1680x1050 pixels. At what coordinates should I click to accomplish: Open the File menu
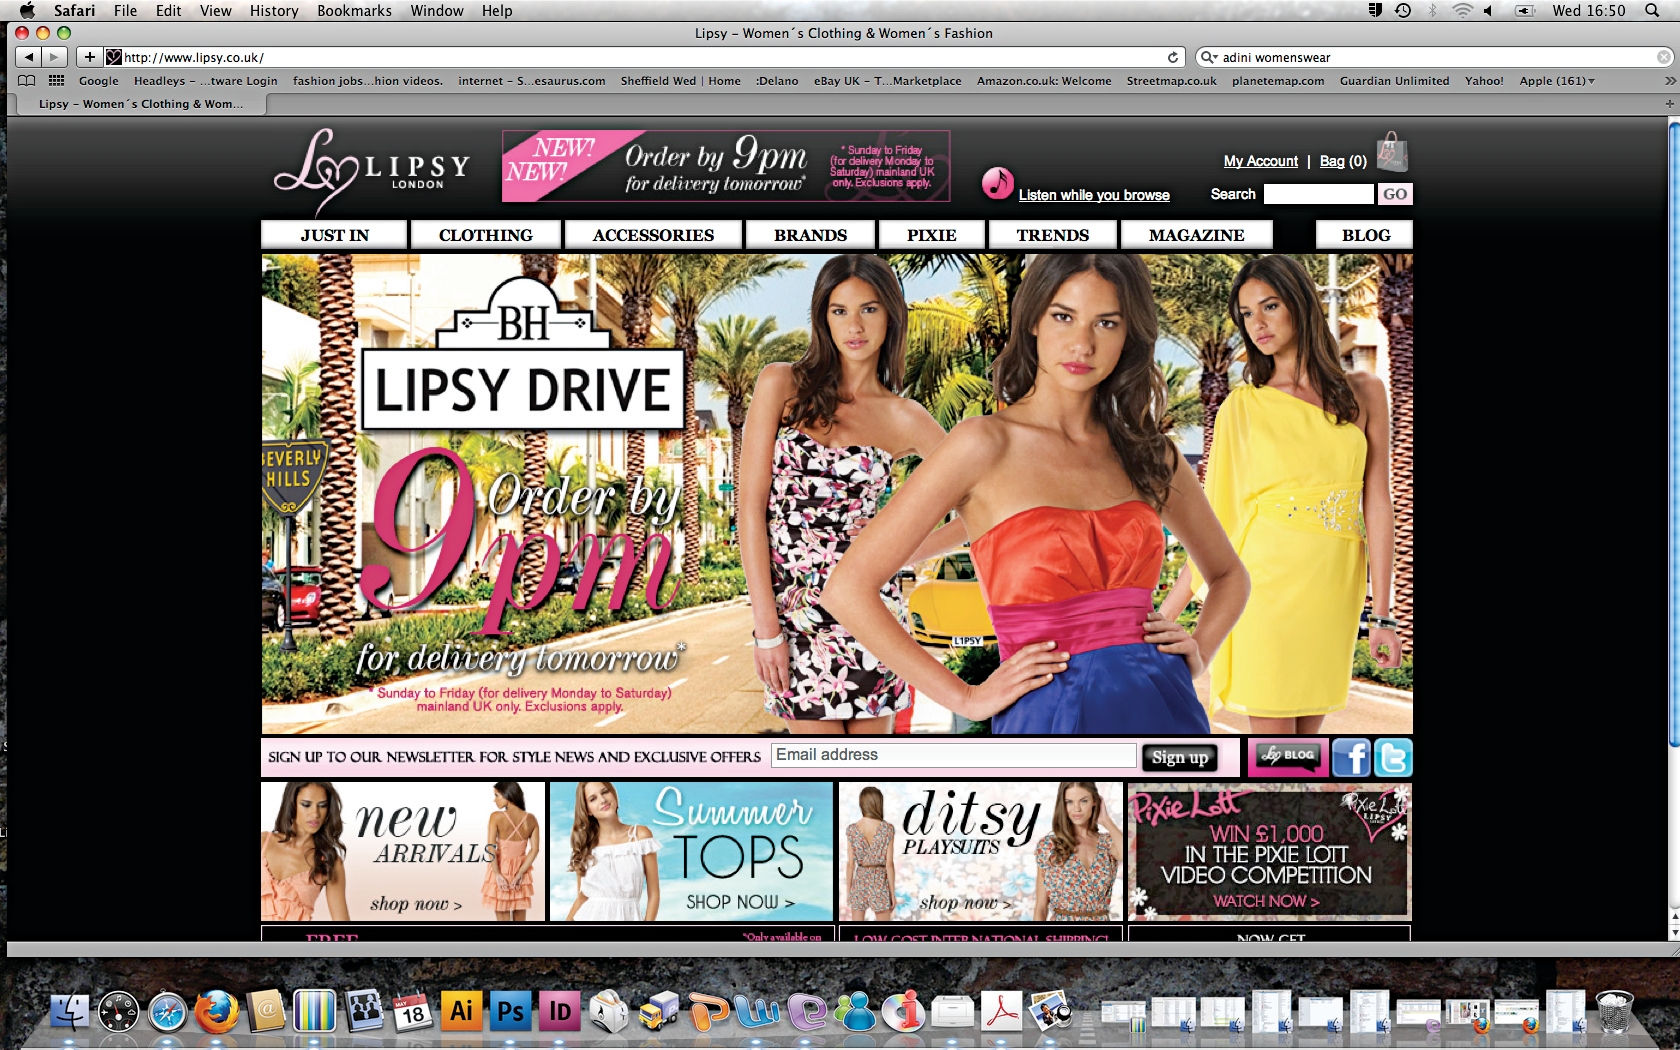click(125, 10)
